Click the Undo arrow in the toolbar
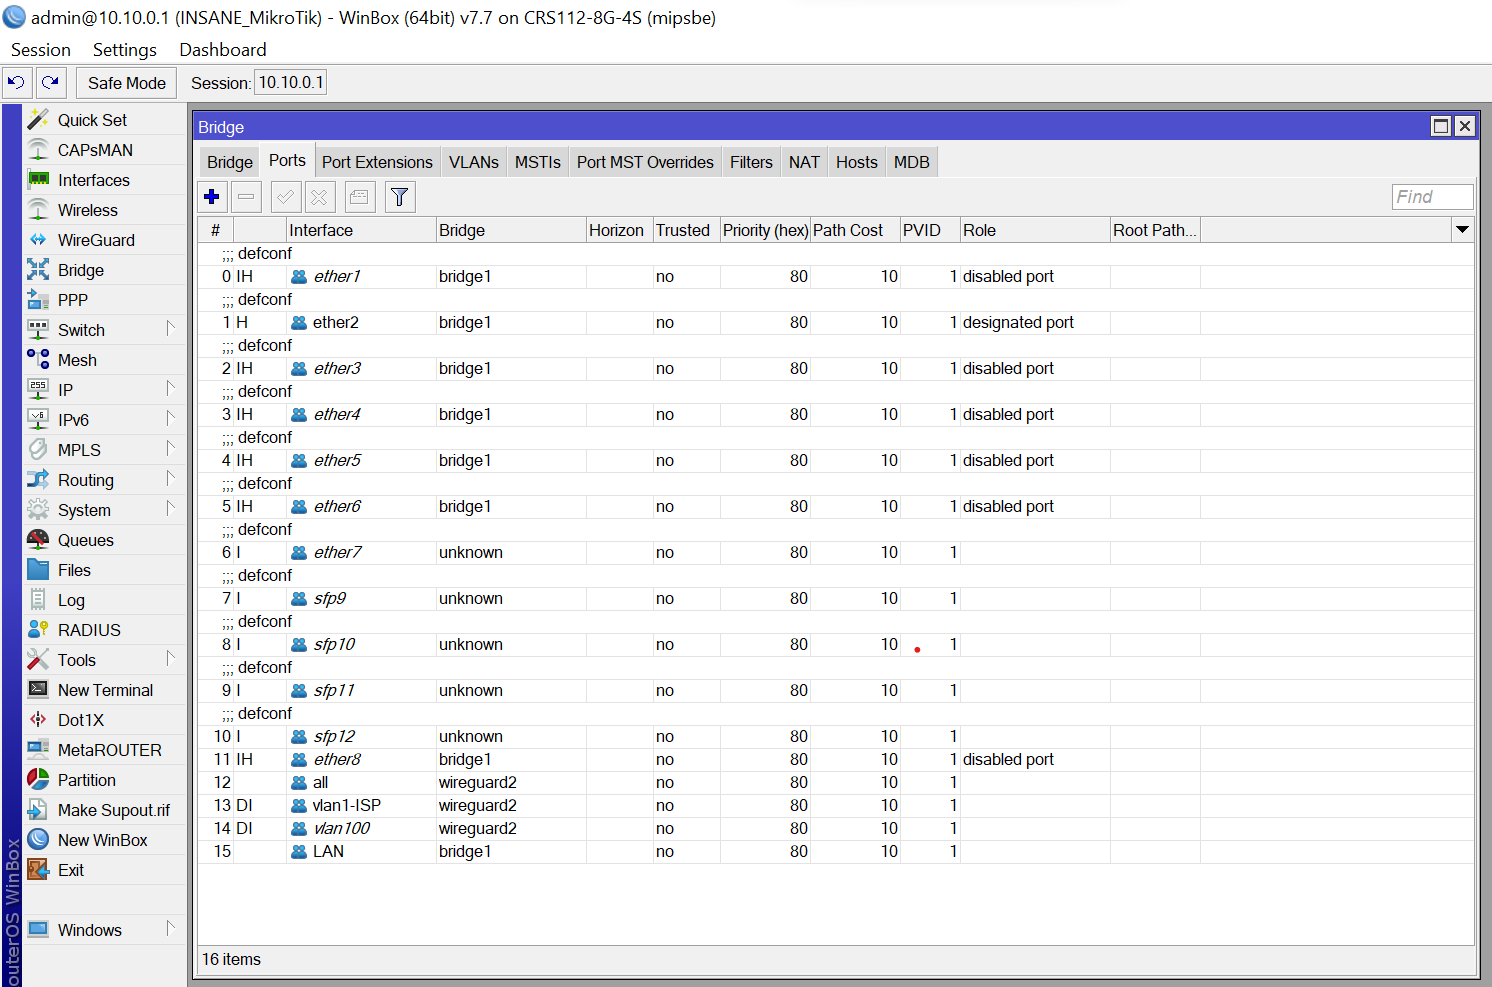This screenshot has width=1492, height=987. [17, 83]
